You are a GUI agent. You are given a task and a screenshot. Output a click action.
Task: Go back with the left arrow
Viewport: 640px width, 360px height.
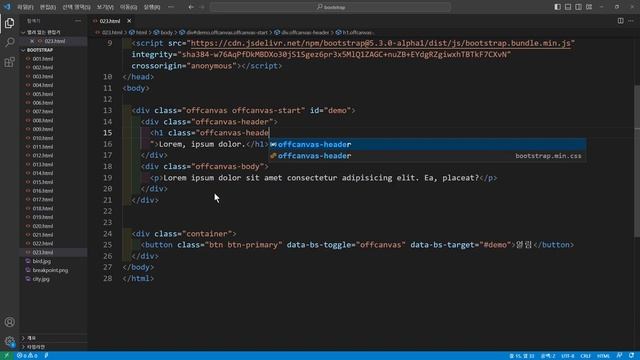click(191, 7)
